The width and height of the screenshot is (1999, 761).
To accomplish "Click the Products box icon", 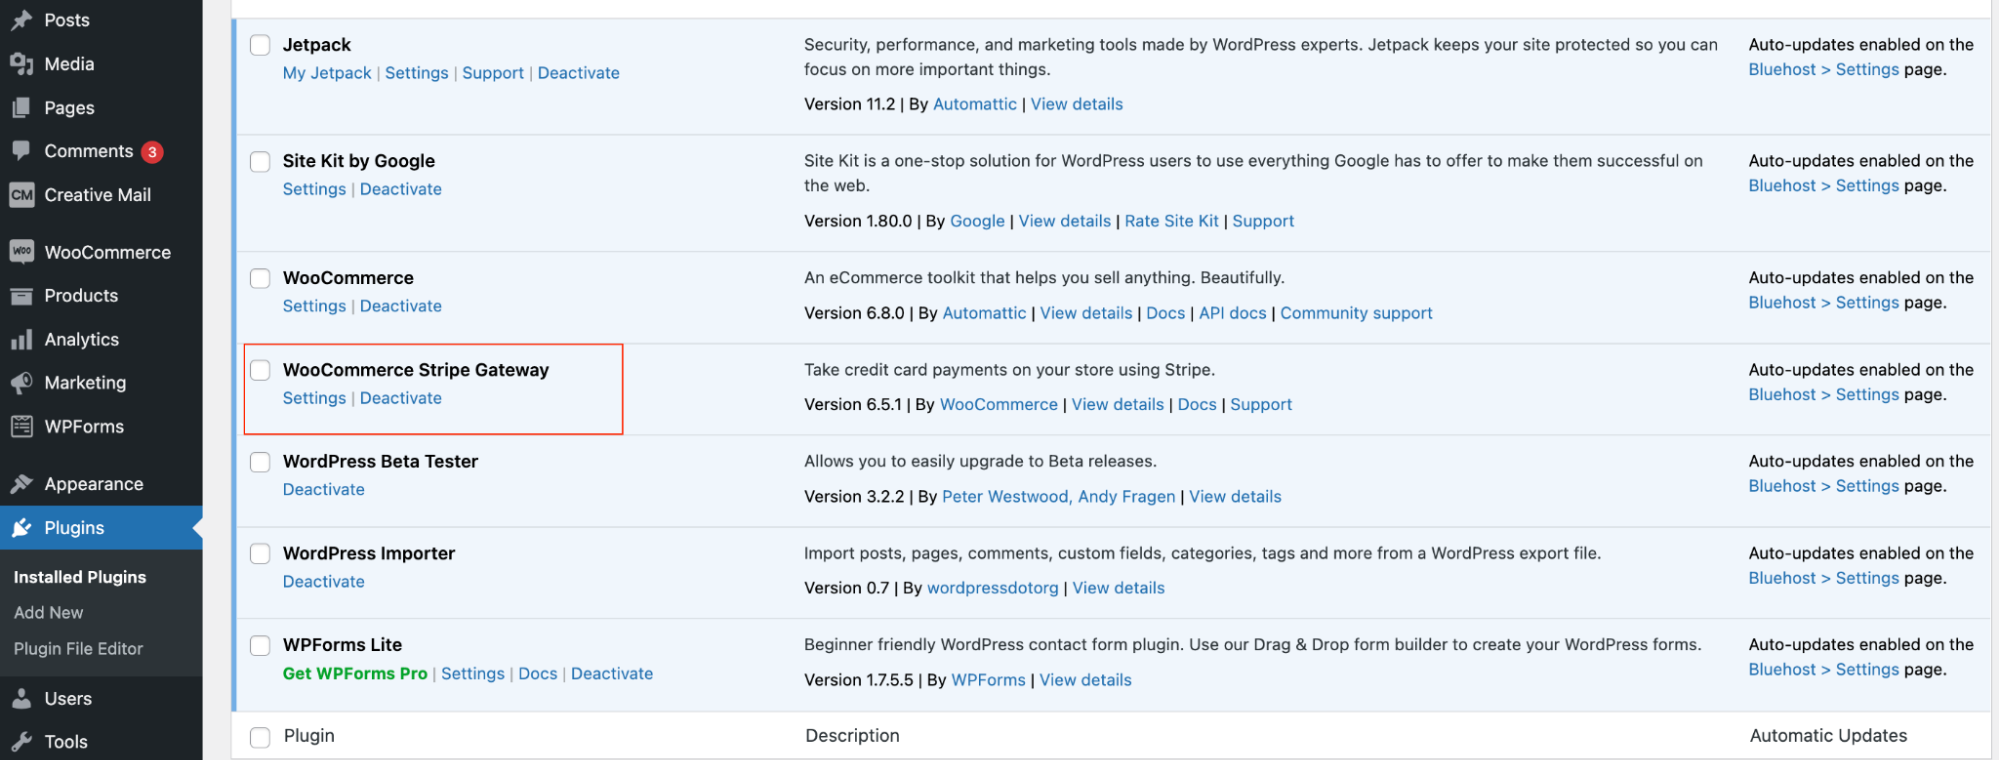I will pyautogui.click(x=21, y=296).
